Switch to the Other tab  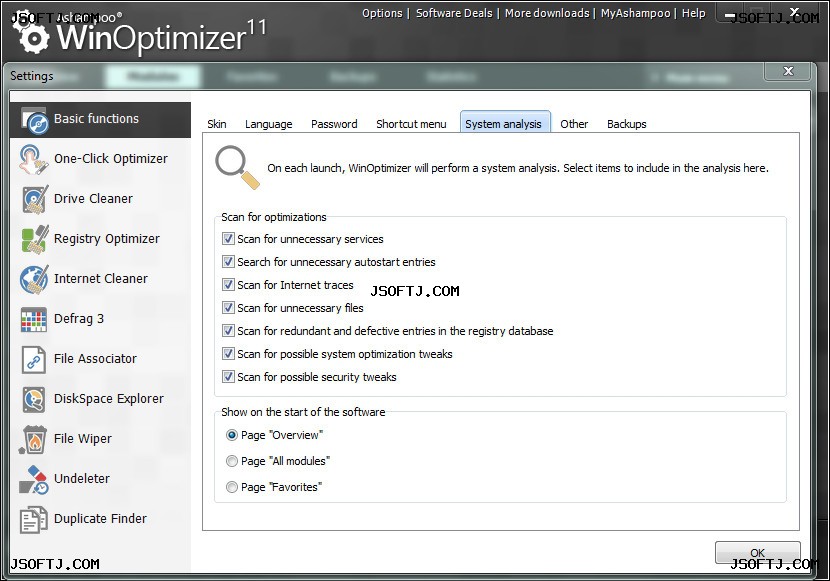(574, 124)
